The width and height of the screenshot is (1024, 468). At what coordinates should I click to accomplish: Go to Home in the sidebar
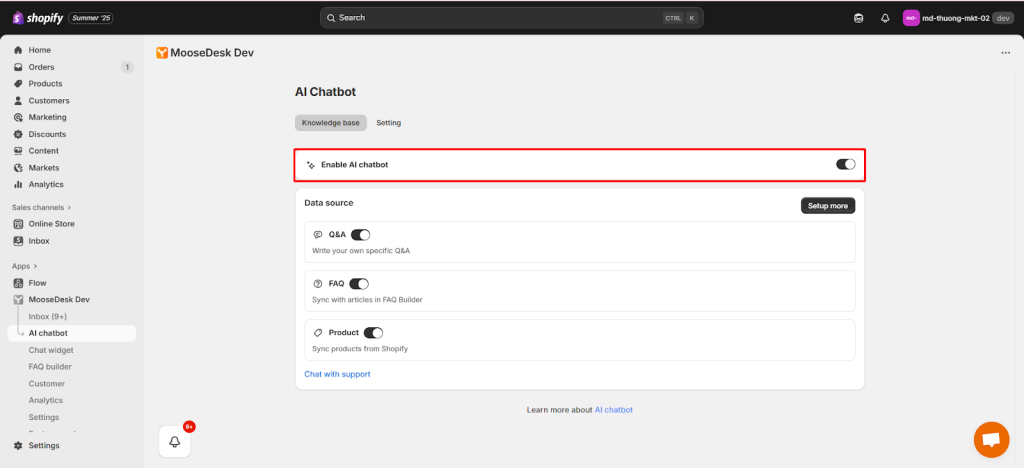(39, 50)
